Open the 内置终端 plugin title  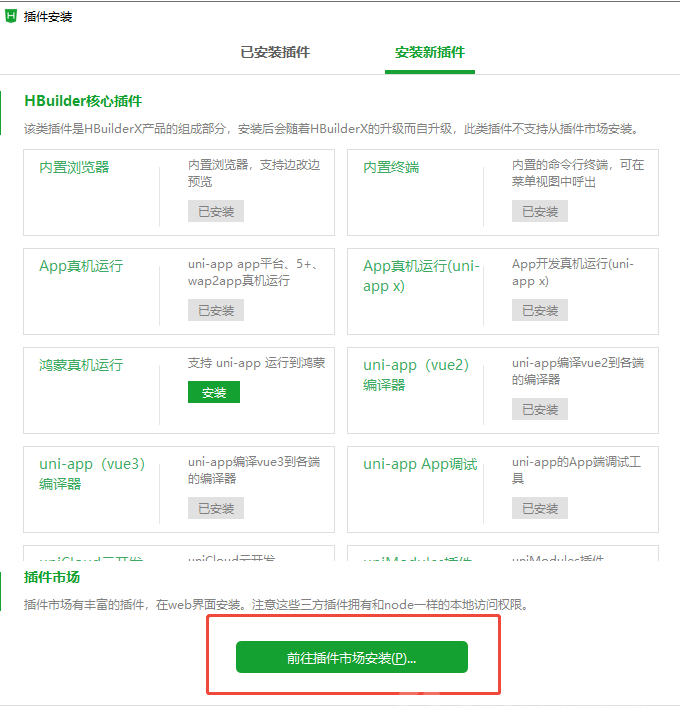[391, 168]
